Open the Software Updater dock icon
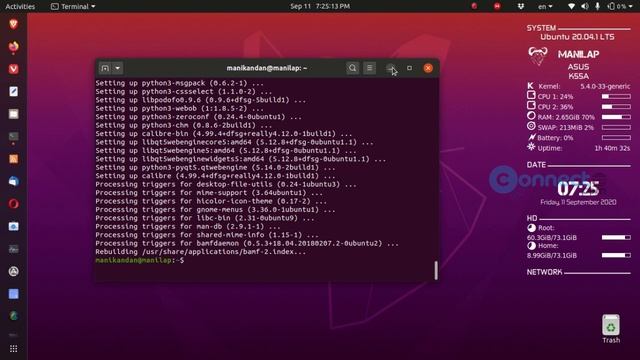Viewport: 640px width, 360px height. (13, 271)
